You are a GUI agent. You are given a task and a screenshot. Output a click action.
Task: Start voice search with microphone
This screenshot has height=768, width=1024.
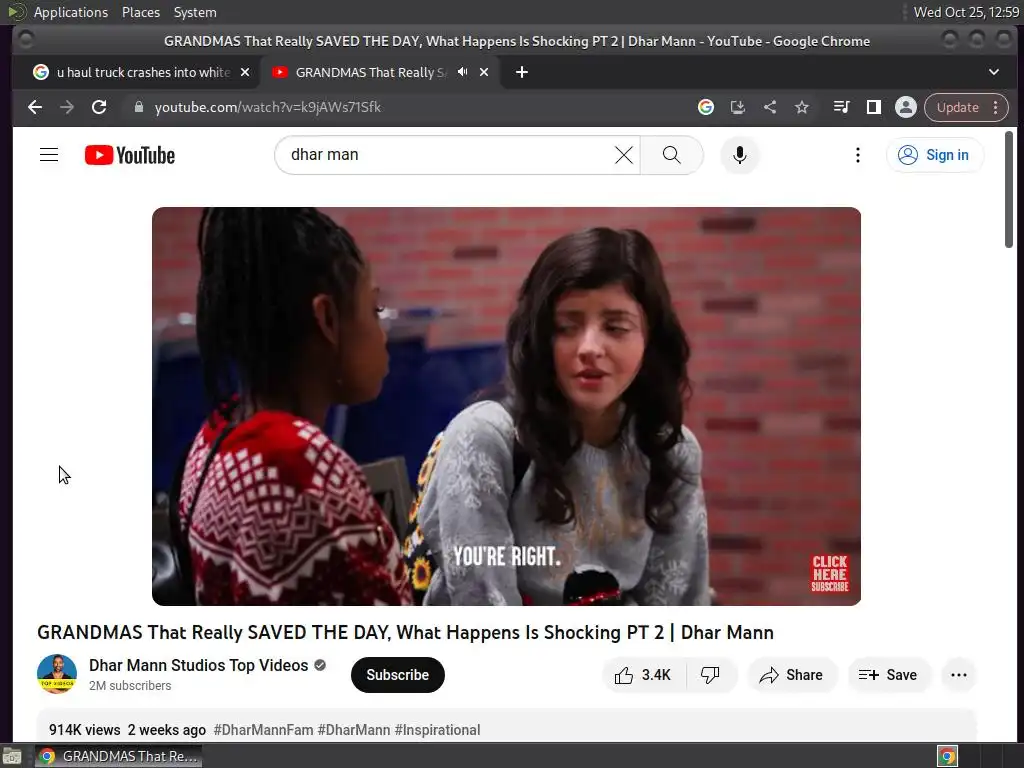point(739,155)
